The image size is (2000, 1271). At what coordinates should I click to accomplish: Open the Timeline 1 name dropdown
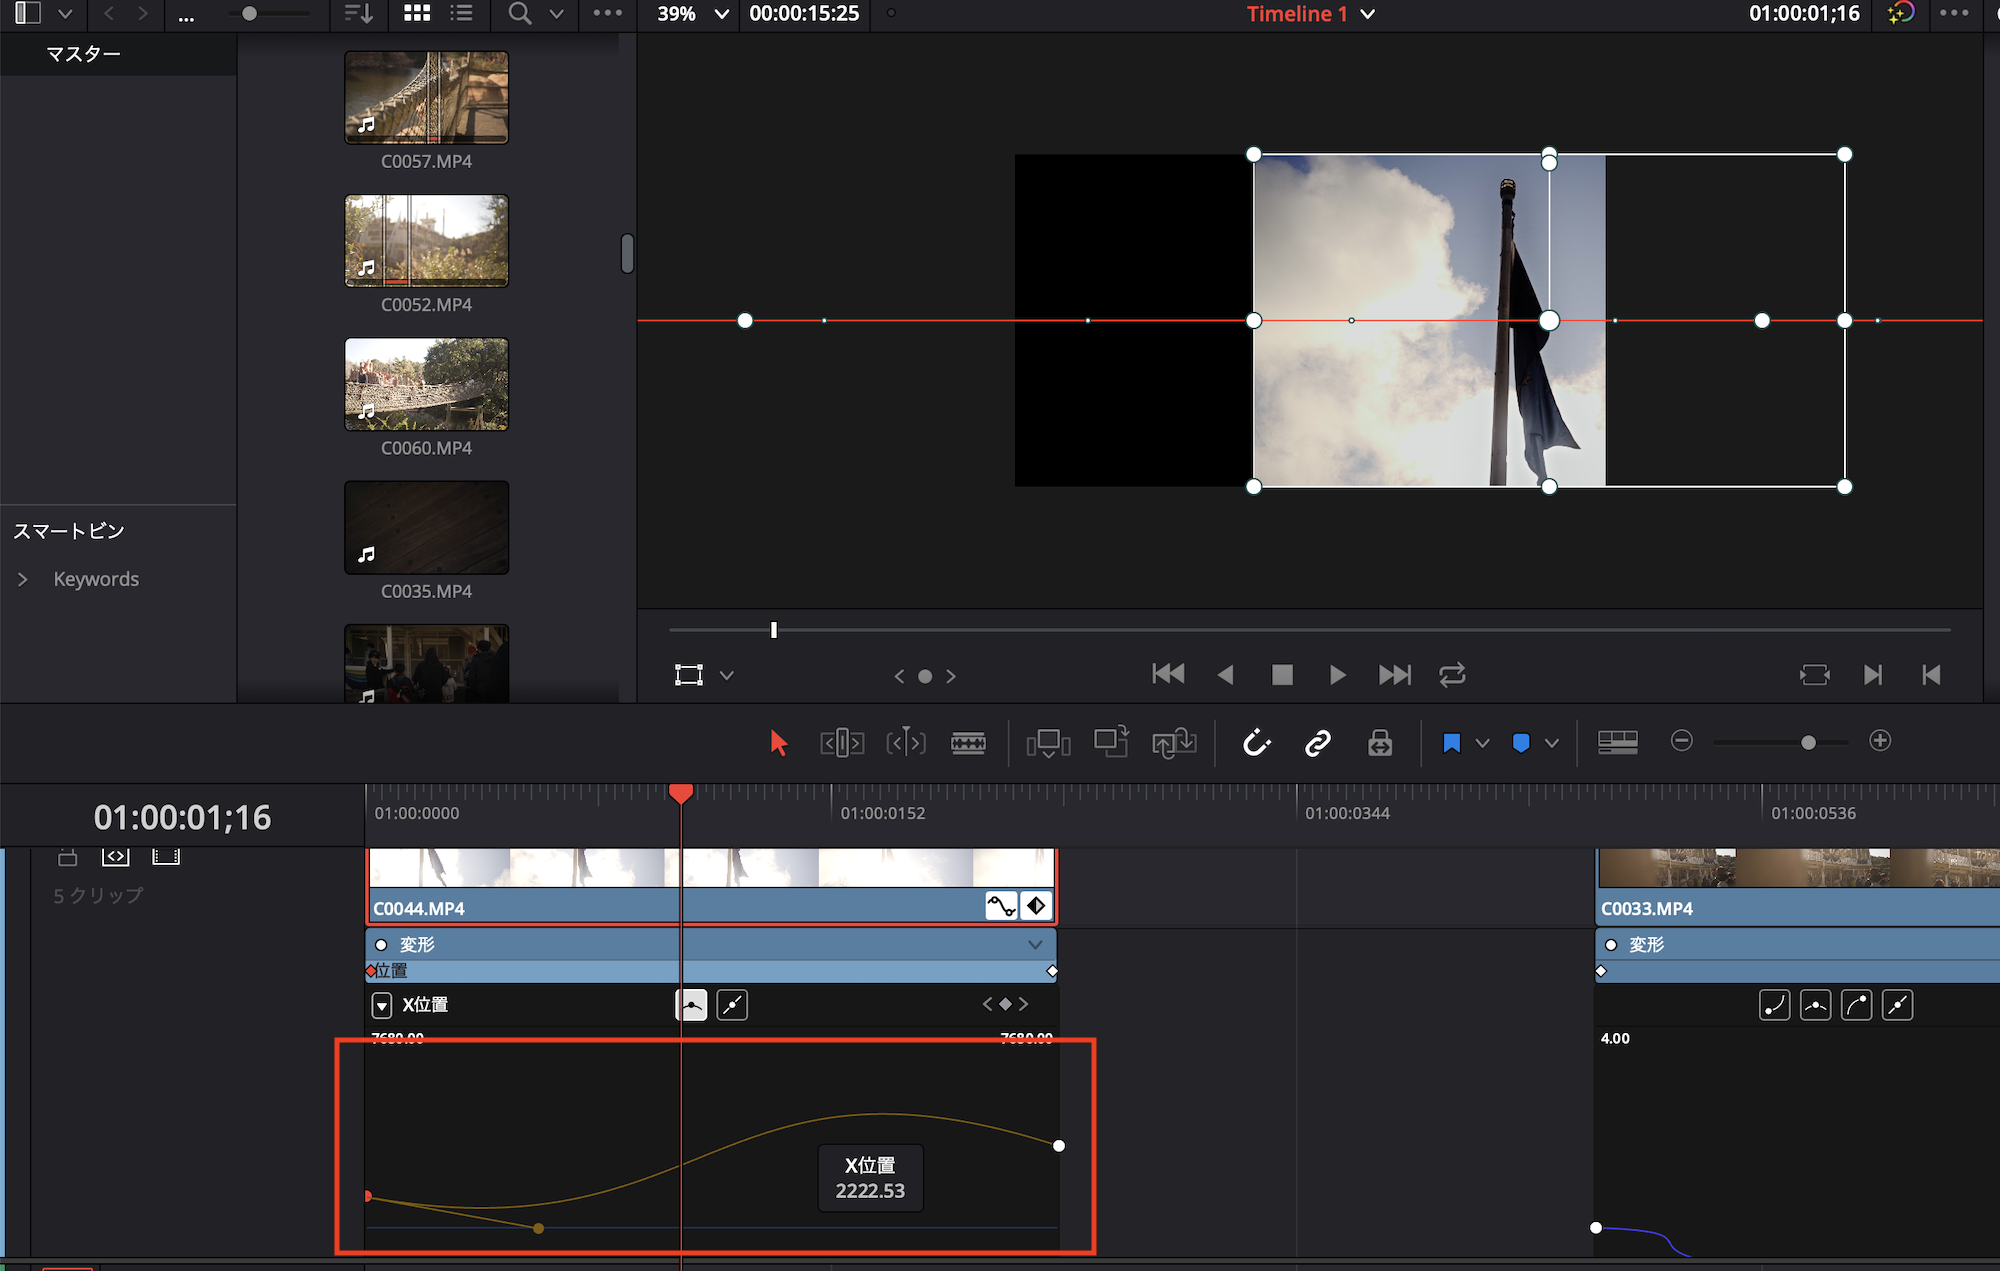1368,14
